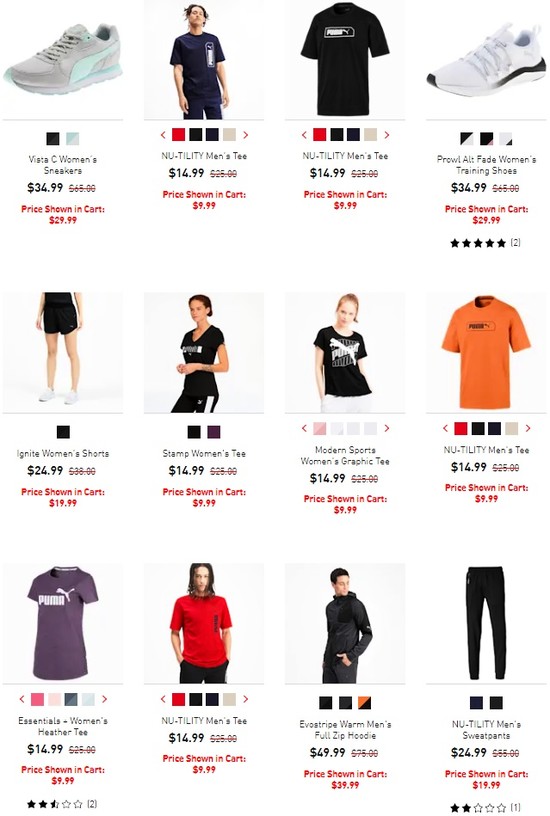Show next colors for navy NU-TILITY Tee

[x=246, y=135]
